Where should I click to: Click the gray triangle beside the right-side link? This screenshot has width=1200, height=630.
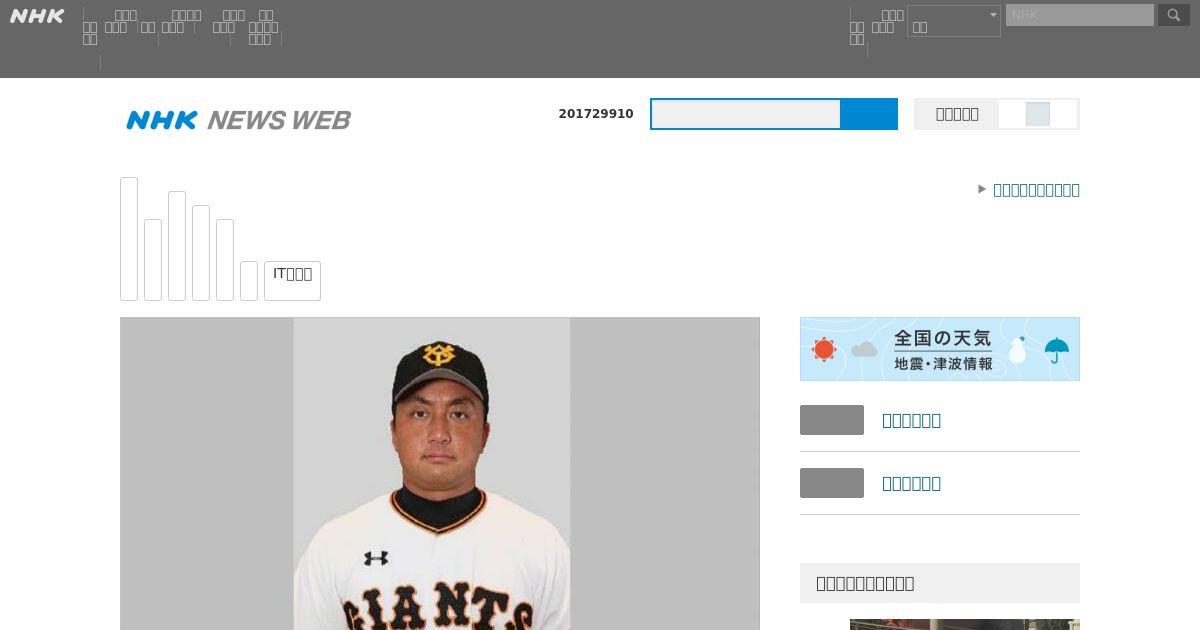coord(982,189)
